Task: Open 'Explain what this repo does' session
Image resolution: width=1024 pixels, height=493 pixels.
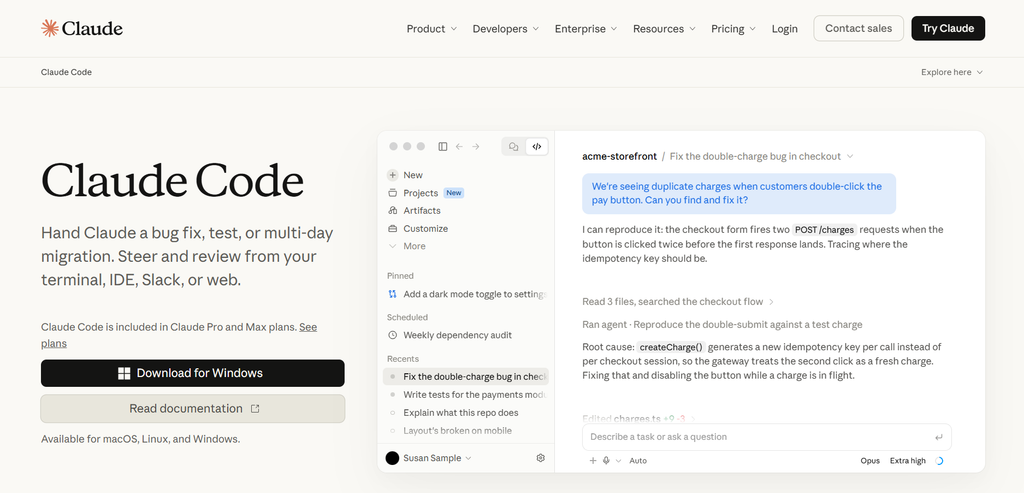Action: pos(467,413)
